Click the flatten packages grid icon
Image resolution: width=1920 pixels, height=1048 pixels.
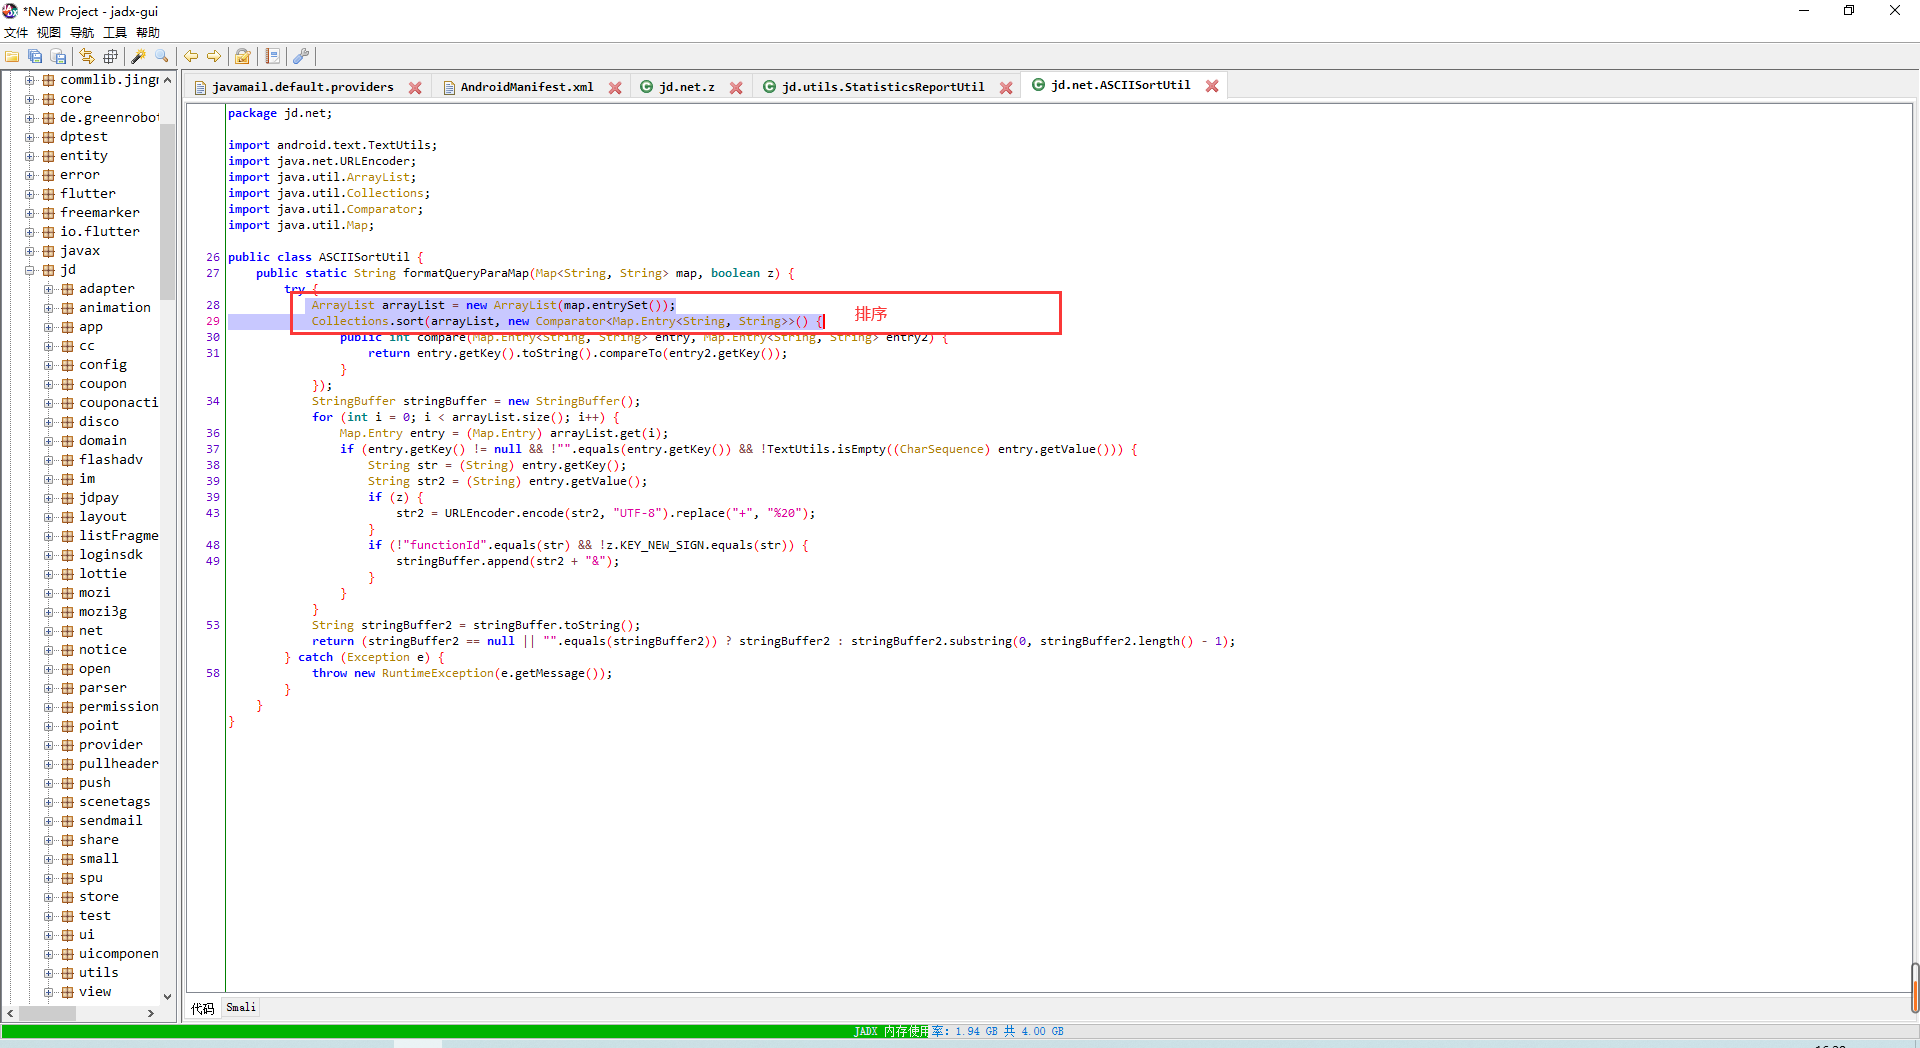click(x=110, y=56)
